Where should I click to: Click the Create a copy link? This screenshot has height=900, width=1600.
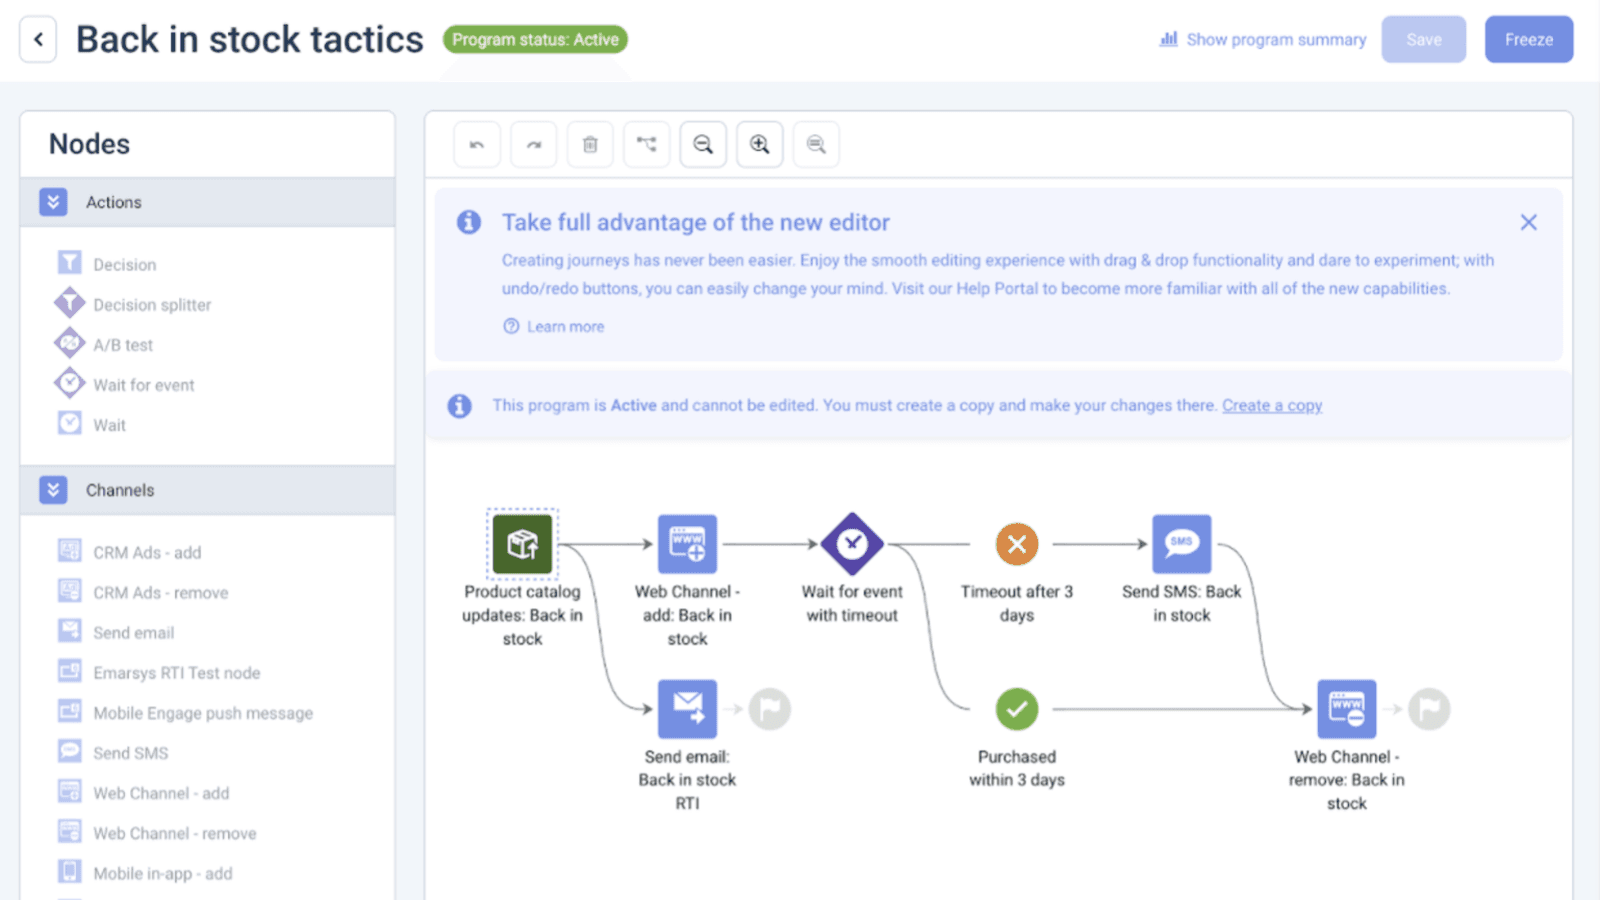(1272, 405)
